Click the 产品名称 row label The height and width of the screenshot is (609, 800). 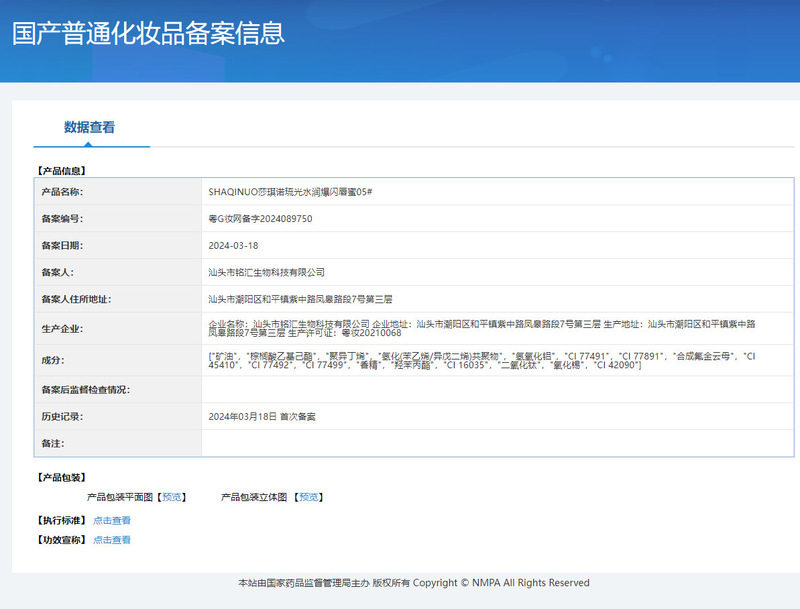(x=62, y=191)
